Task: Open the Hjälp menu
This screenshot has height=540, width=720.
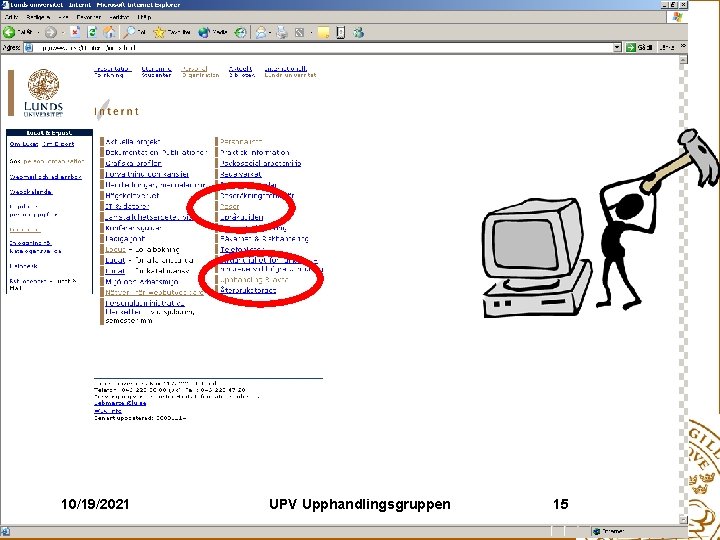Action: click(144, 17)
